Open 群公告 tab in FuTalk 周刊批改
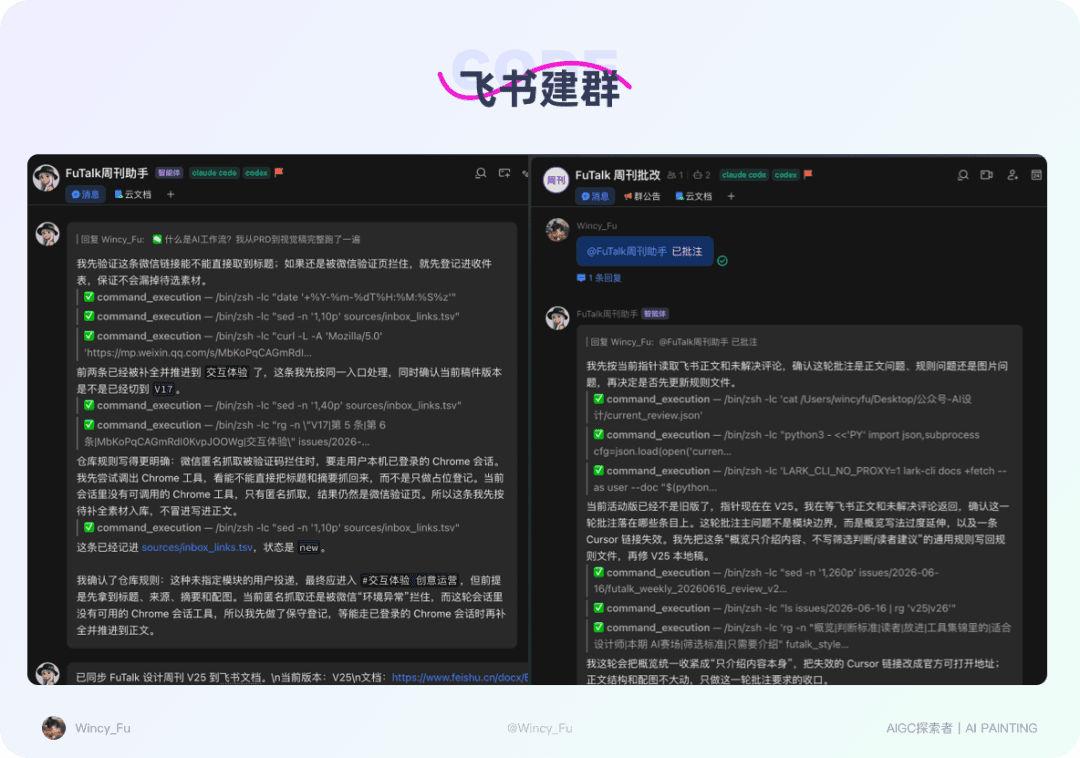1080x758 pixels. coord(642,196)
